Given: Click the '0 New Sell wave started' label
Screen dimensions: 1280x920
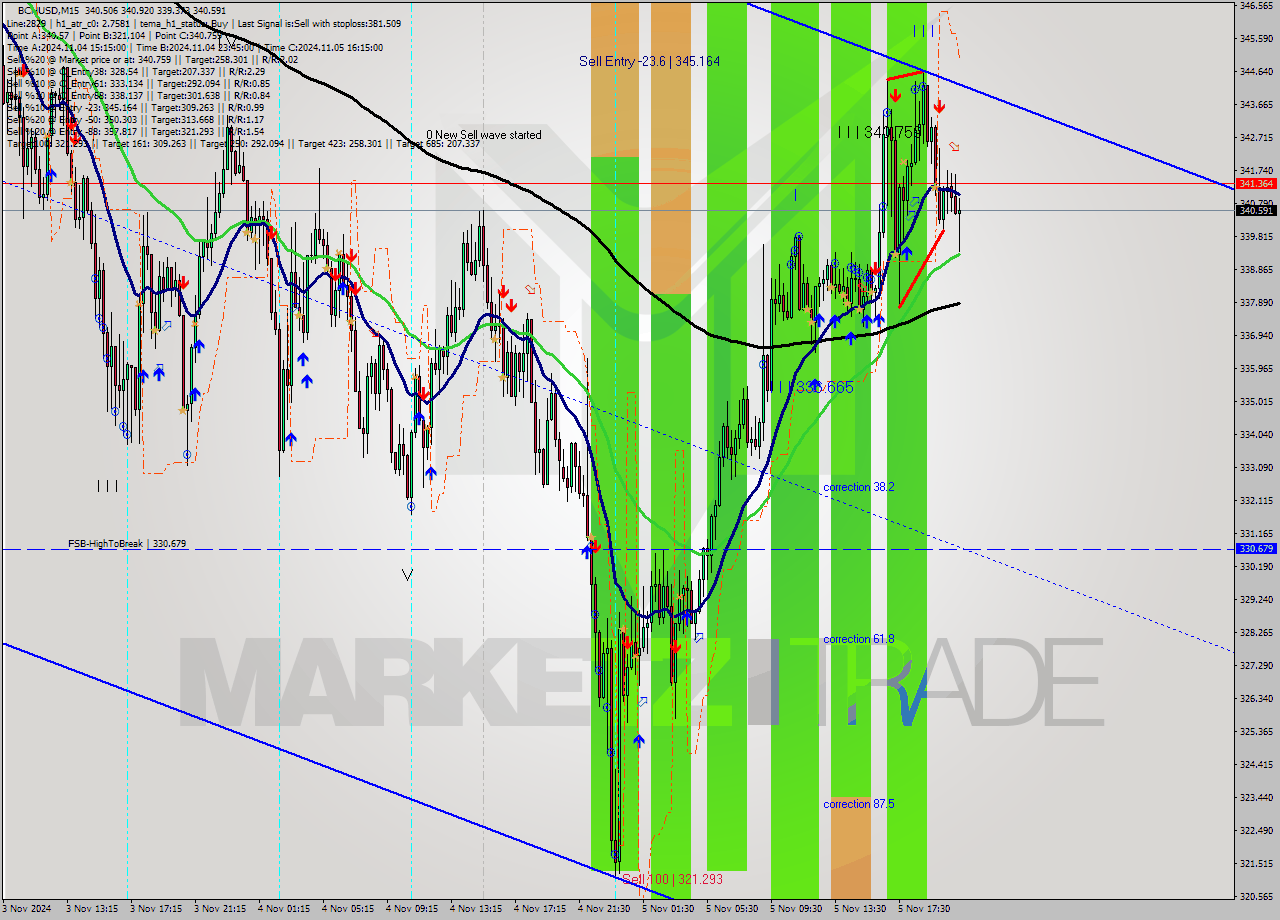Looking at the screenshot, I should [484, 135].
